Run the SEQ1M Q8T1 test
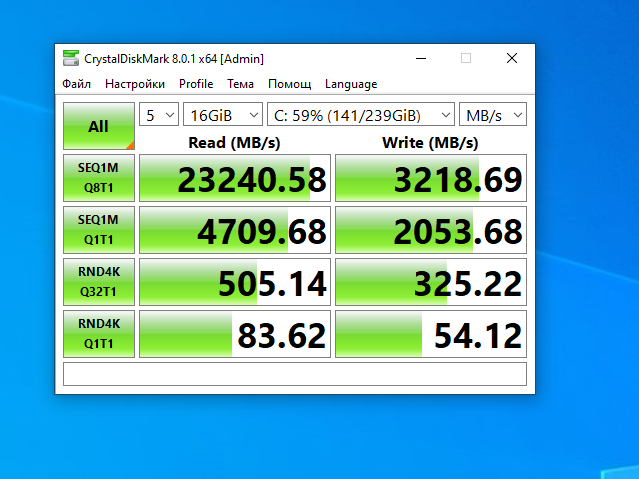 coord(99,178)
